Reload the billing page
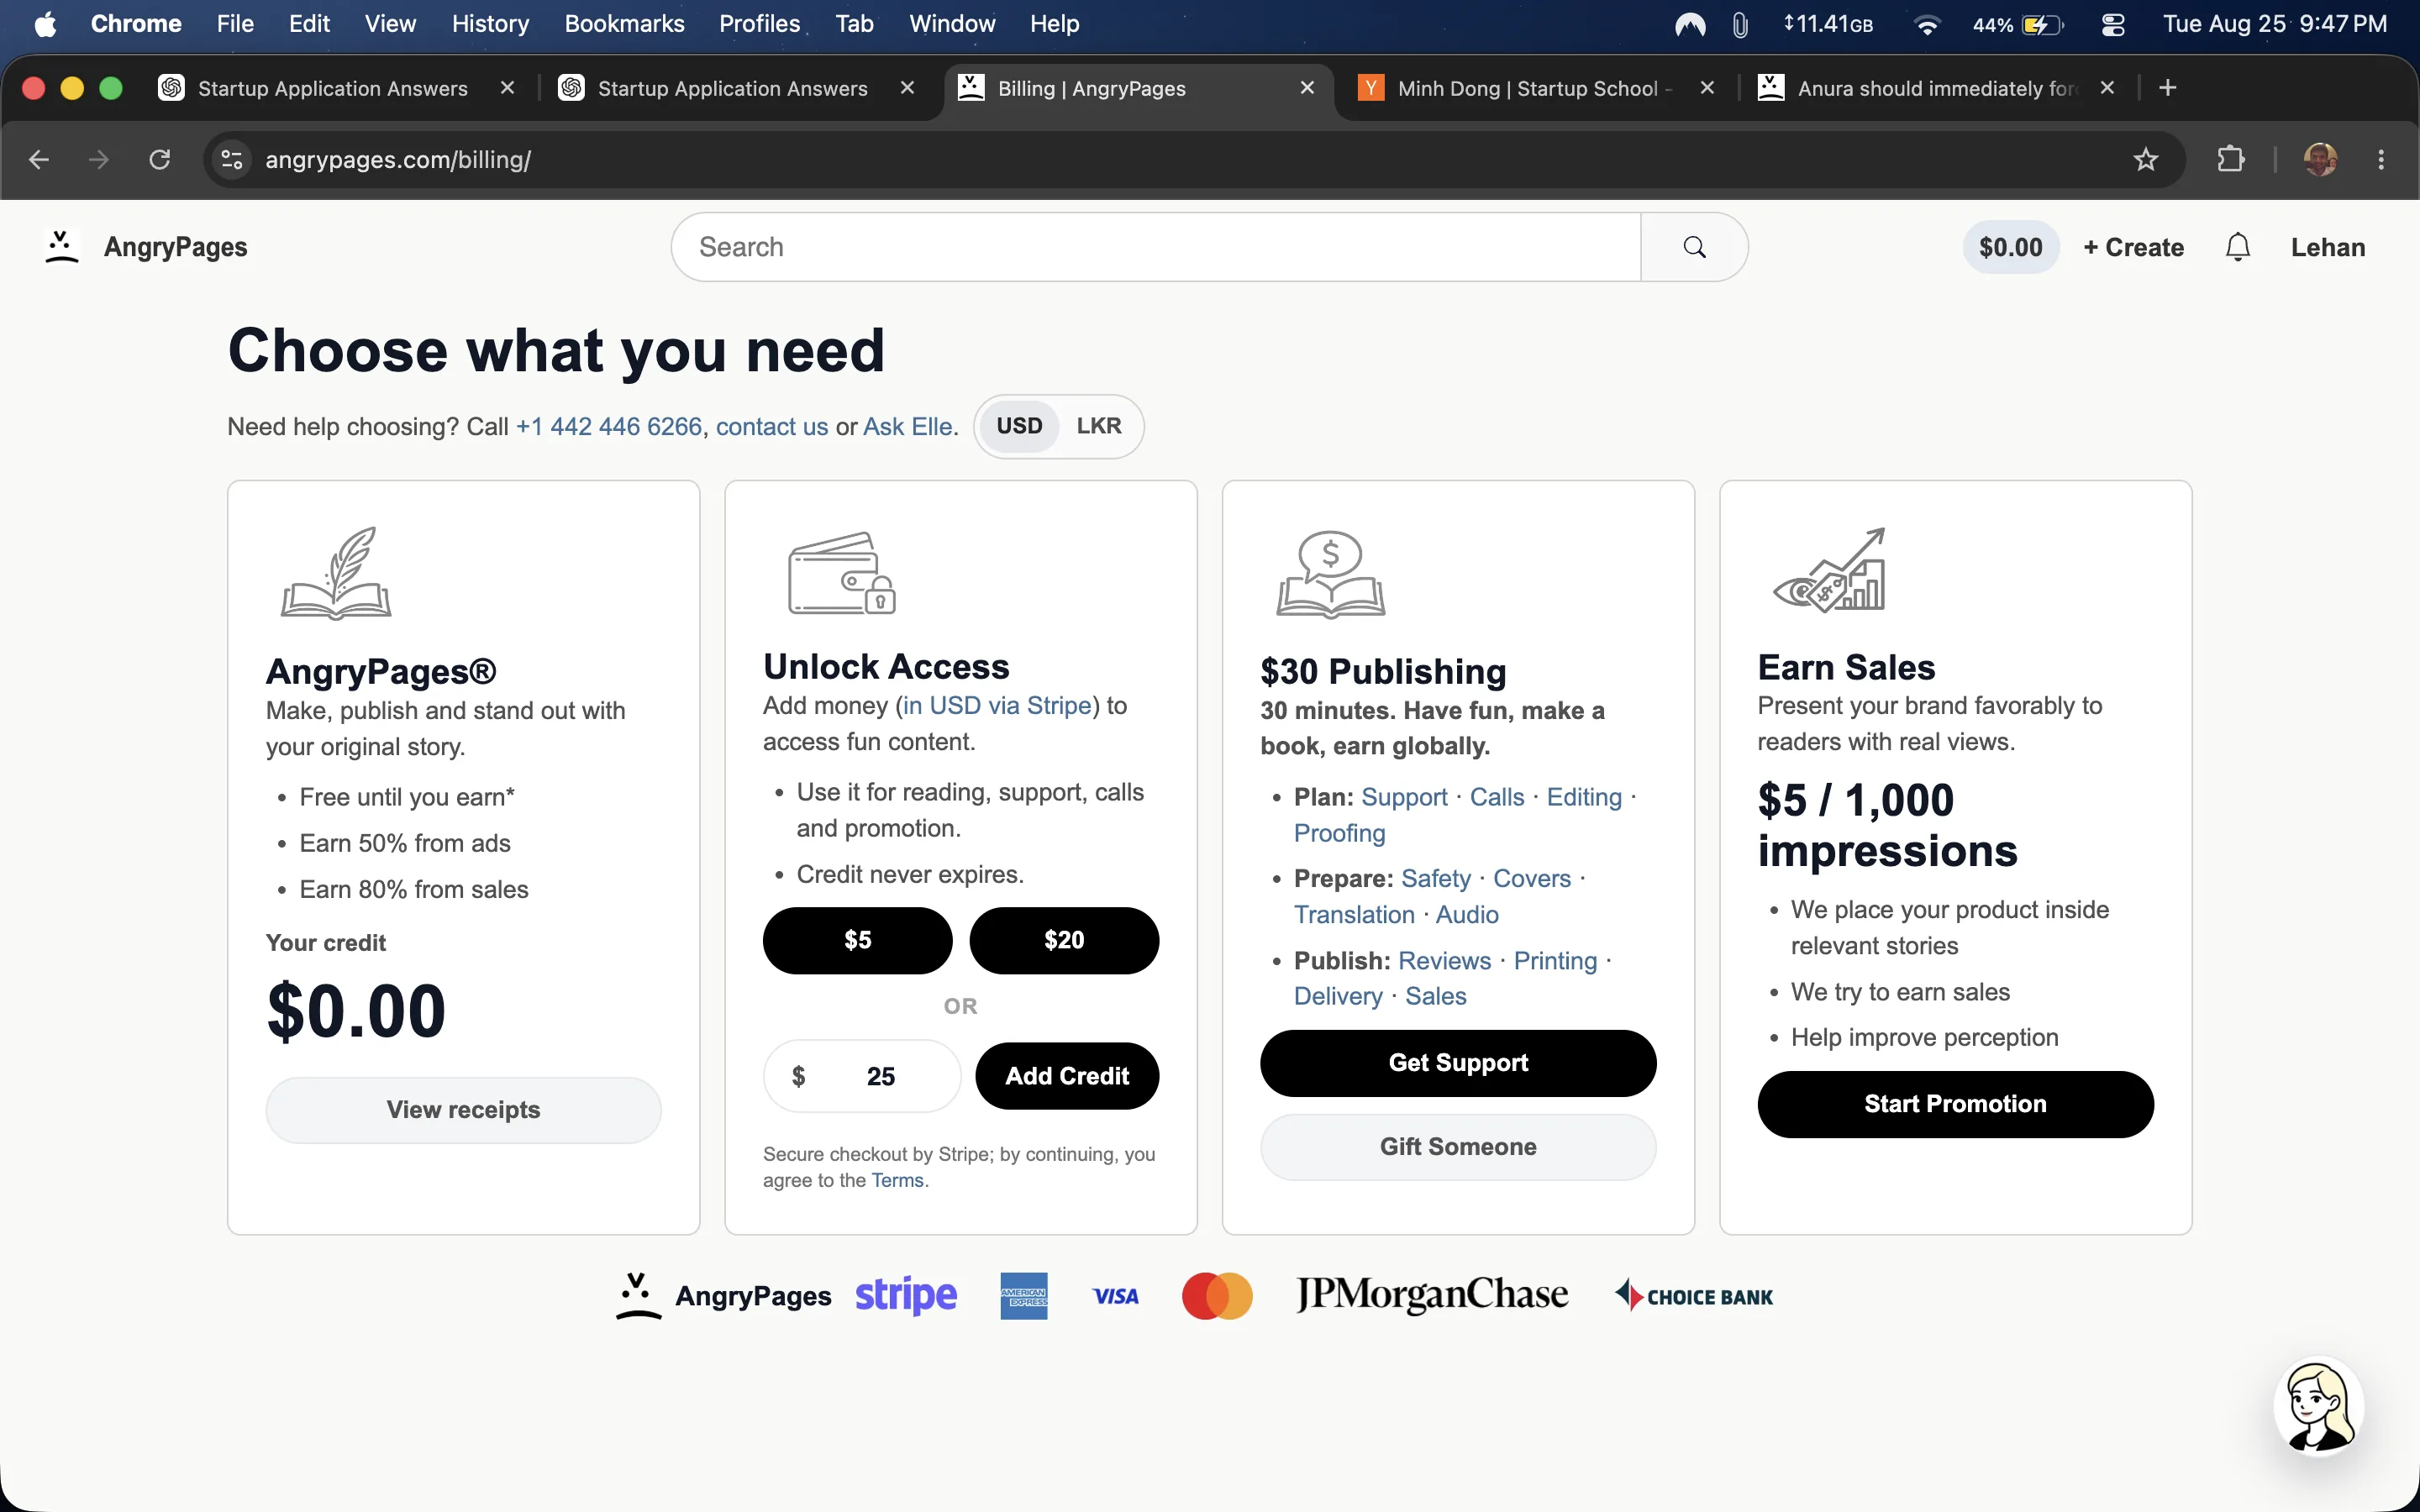Screen dimensions: 2420x1512 pyautogui.click(x=160, y=160)
